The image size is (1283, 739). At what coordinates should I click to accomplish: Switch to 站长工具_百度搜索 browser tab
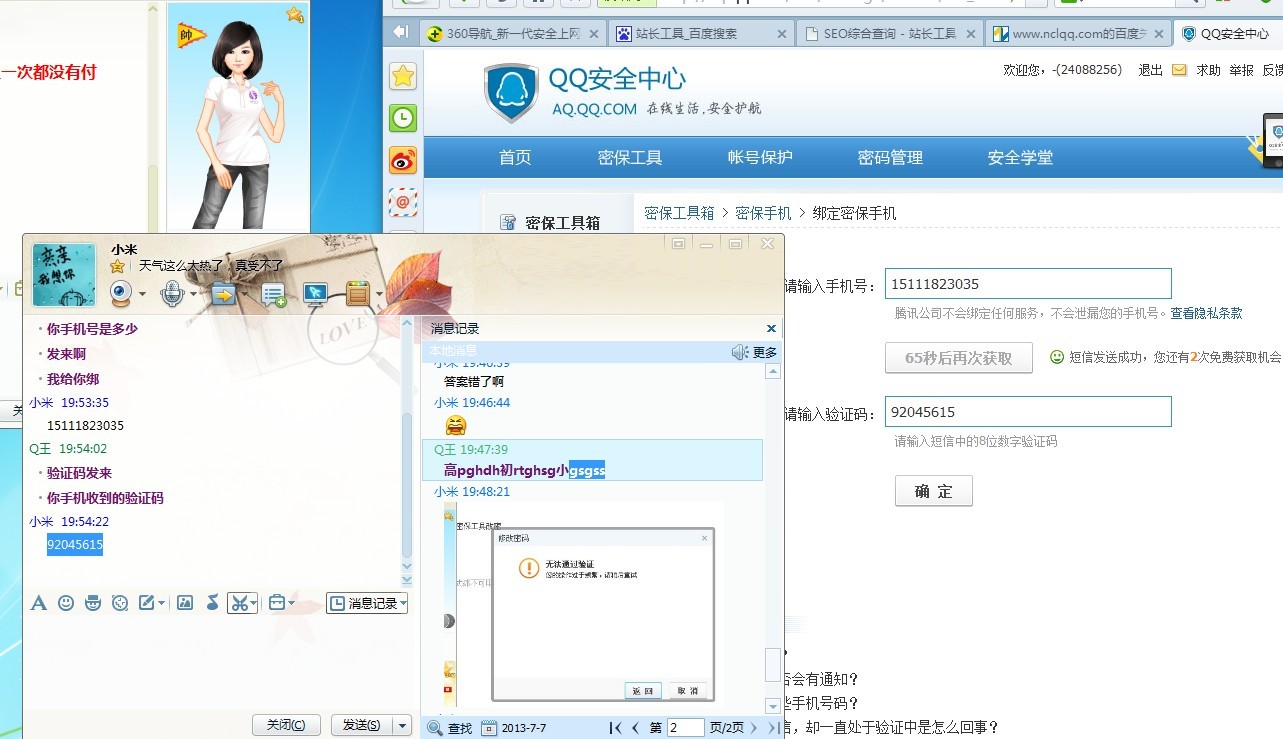coord(700,33)
